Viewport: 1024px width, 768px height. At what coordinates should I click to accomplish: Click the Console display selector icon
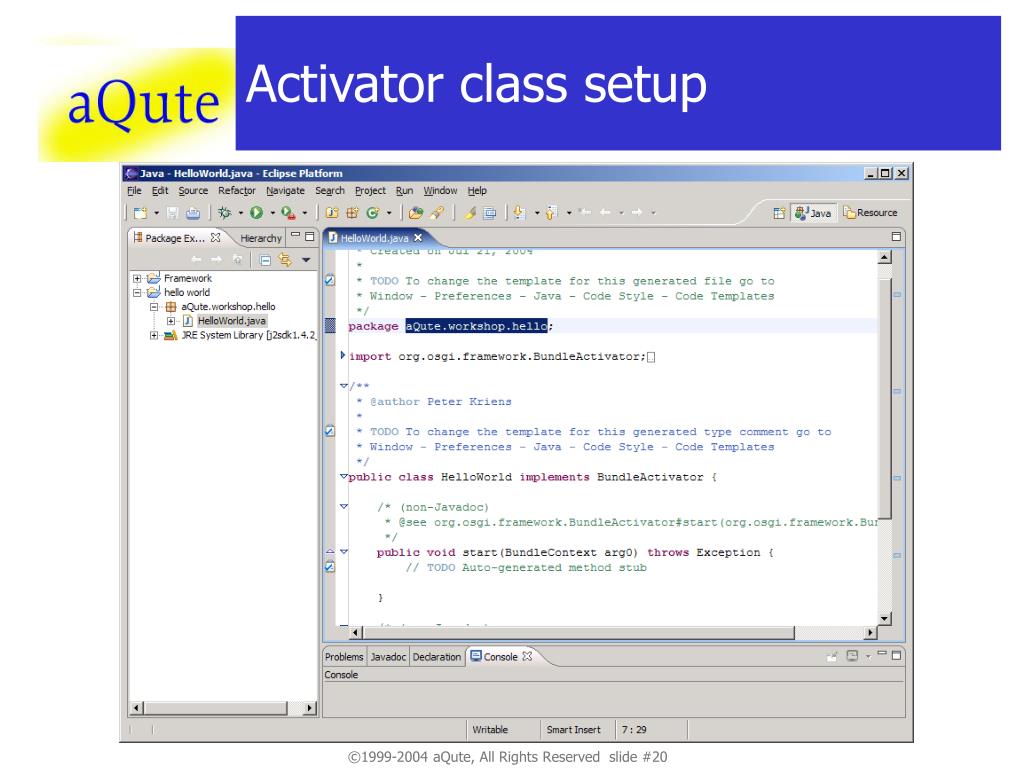click(852, 656)
